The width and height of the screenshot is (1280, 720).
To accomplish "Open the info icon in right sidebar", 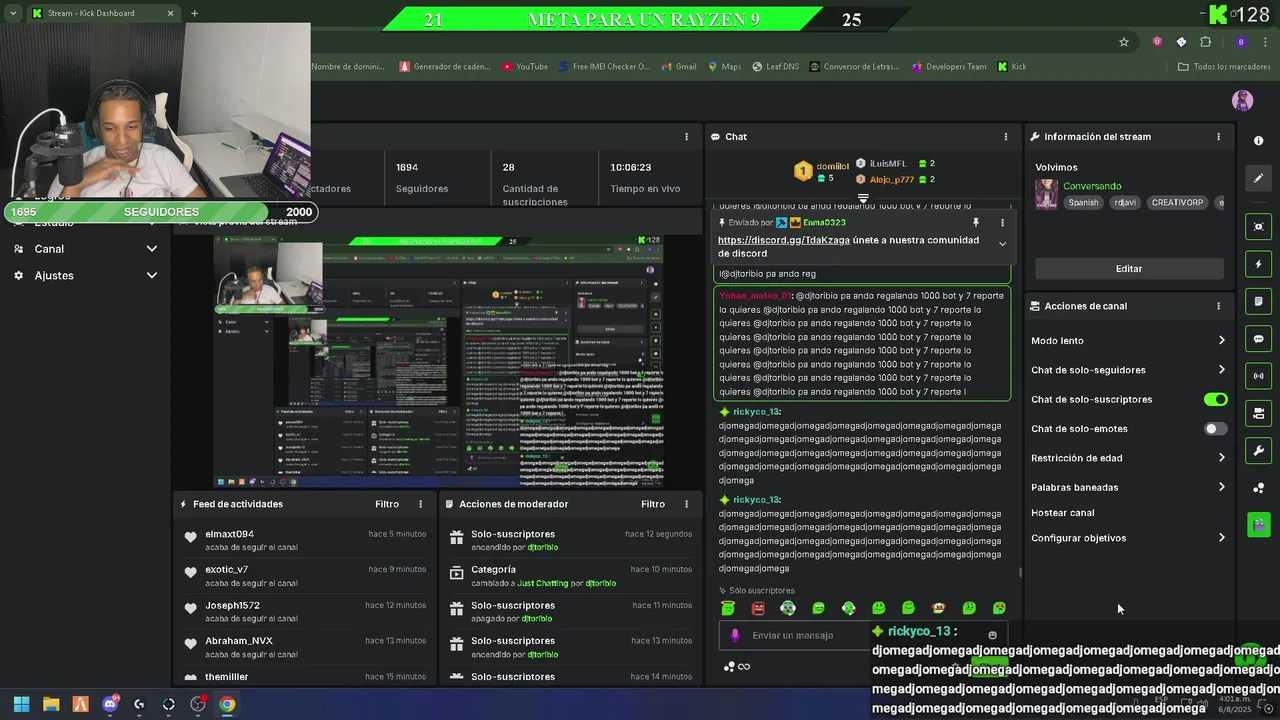I will (1259, 141).
